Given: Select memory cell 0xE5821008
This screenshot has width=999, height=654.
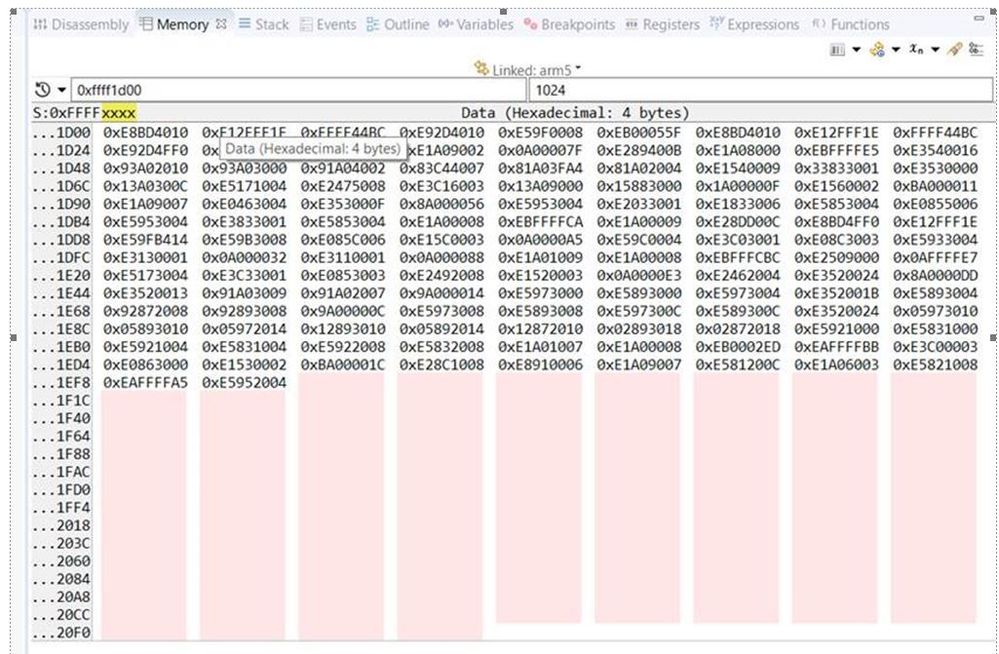Looking at the screenshot, I should tap(935, 365).
